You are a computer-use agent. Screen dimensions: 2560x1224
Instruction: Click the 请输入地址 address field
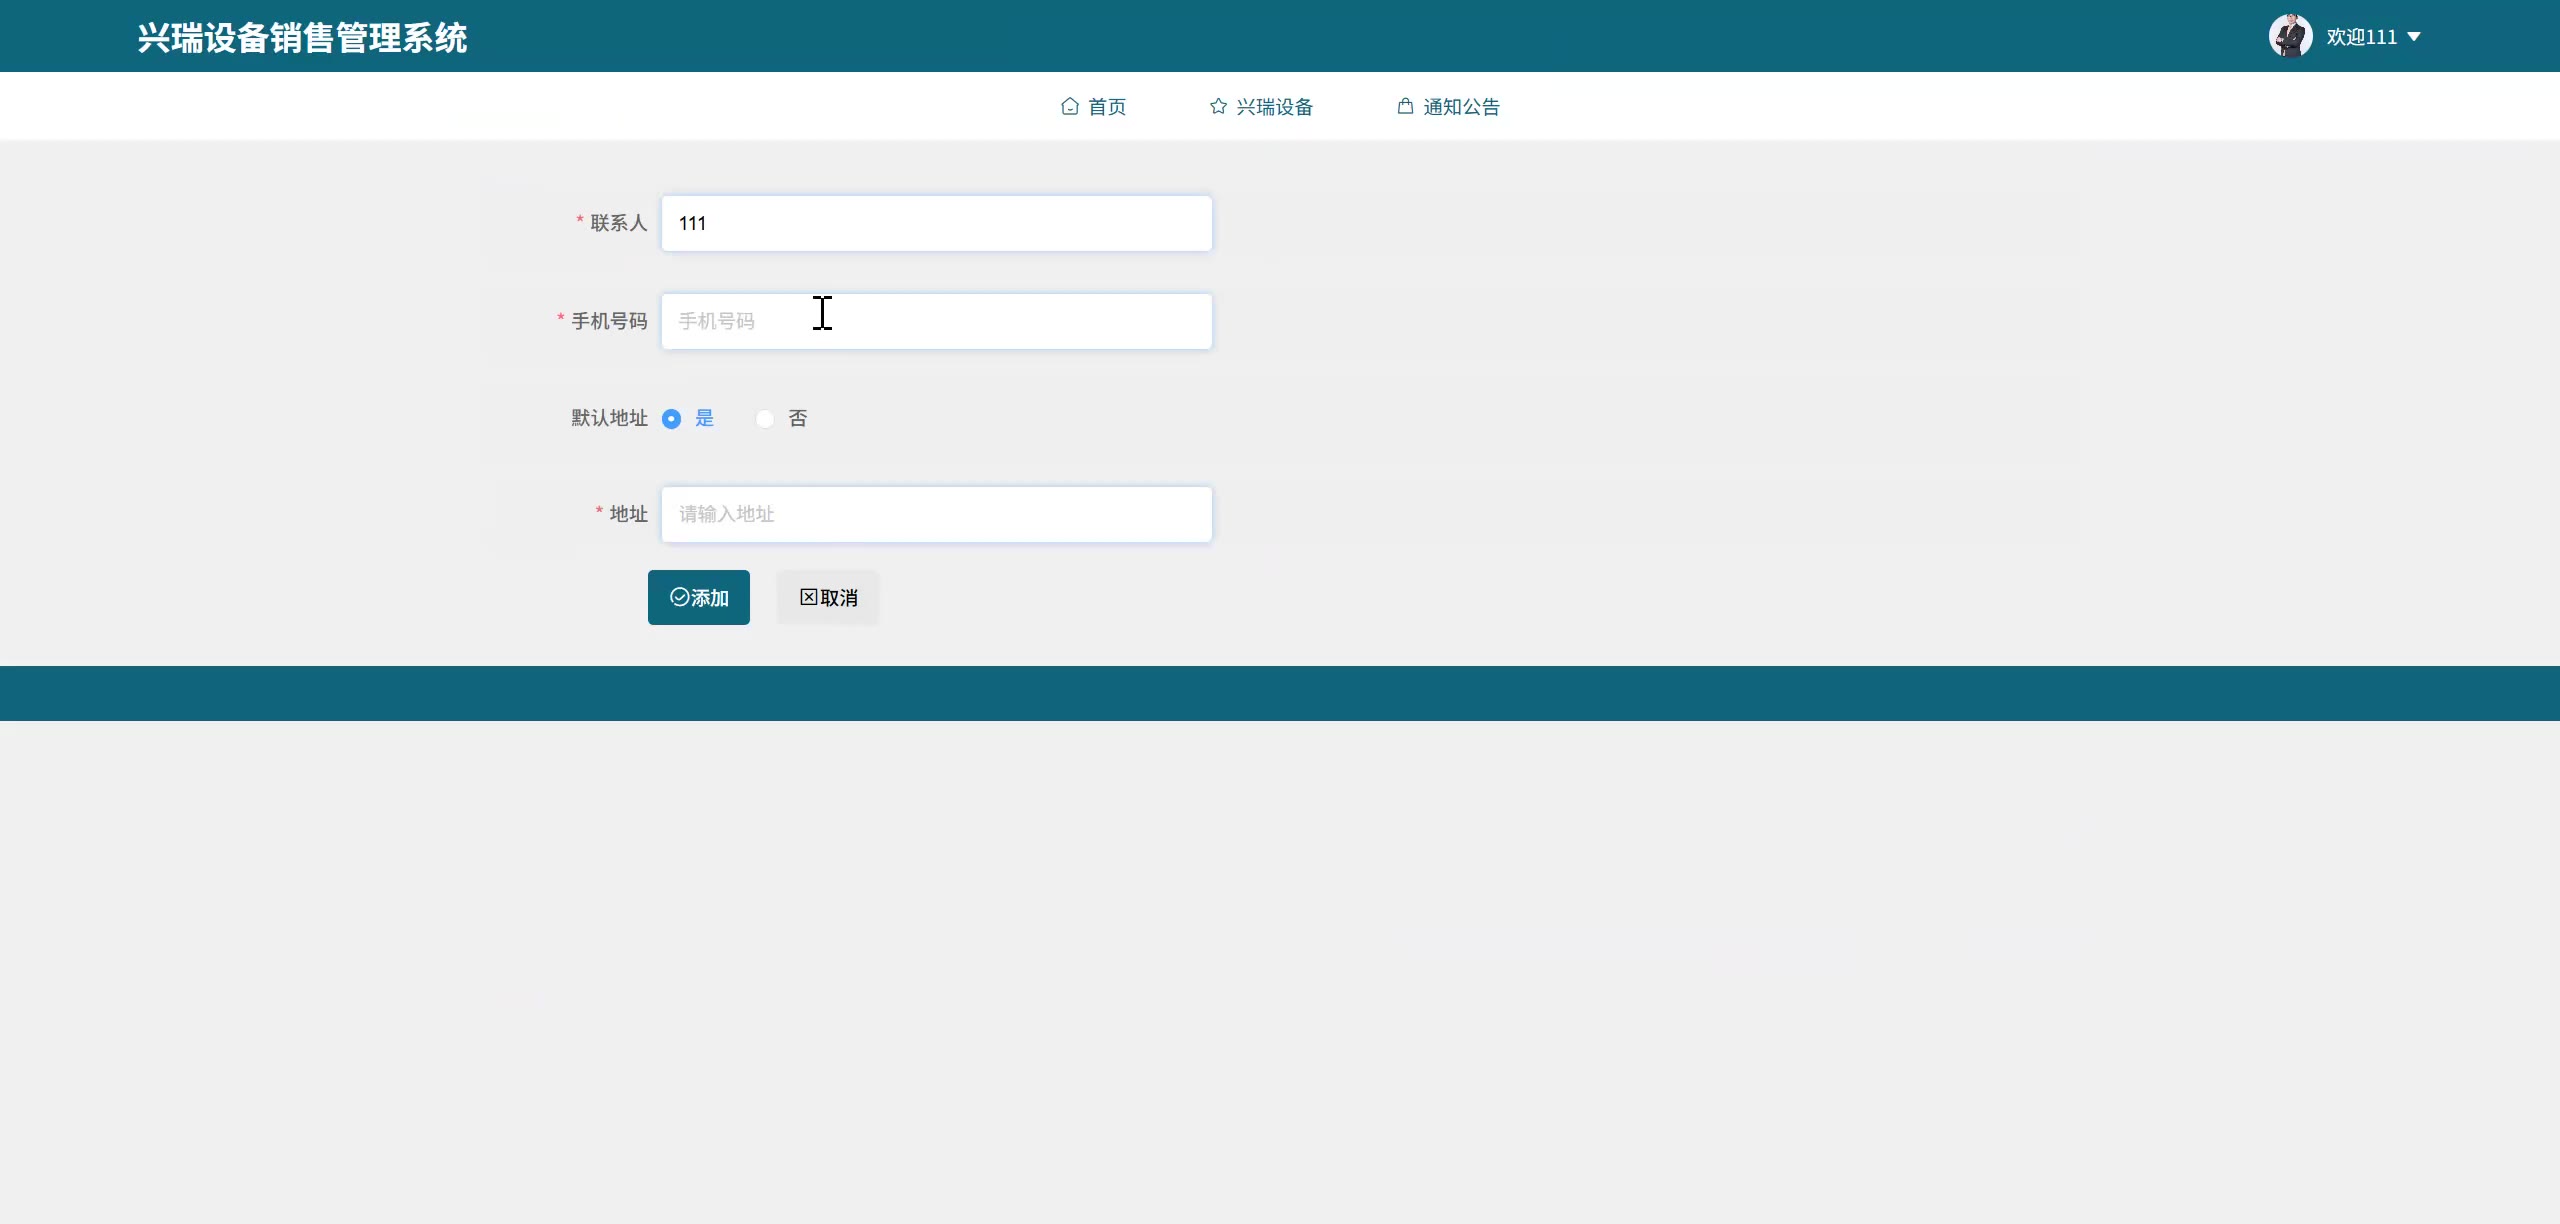(x=936, y=514)
